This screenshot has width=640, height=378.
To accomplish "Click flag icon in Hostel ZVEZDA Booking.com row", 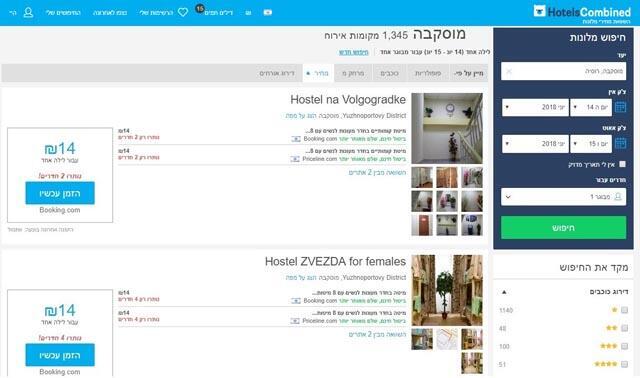I will pyautogui.click(x=296, y=301).
